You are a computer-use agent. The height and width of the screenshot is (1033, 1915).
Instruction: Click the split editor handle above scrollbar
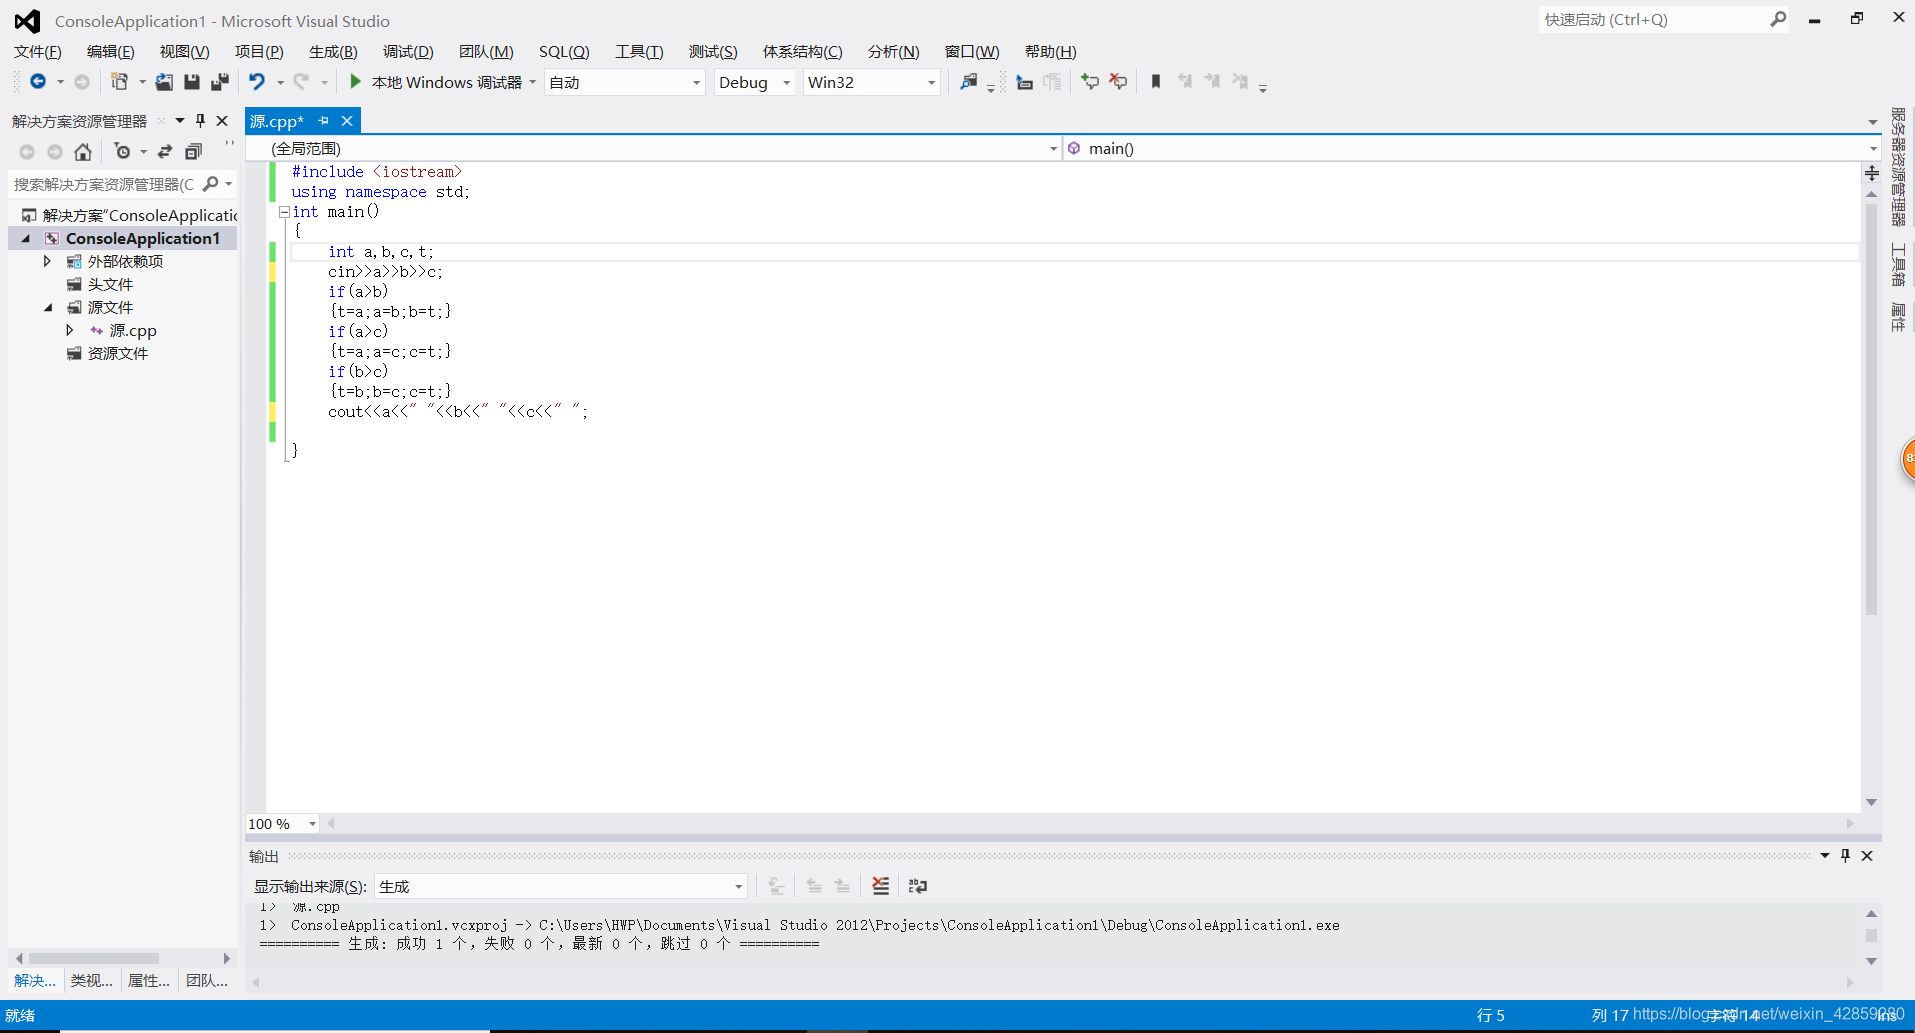pos(1871,173)
